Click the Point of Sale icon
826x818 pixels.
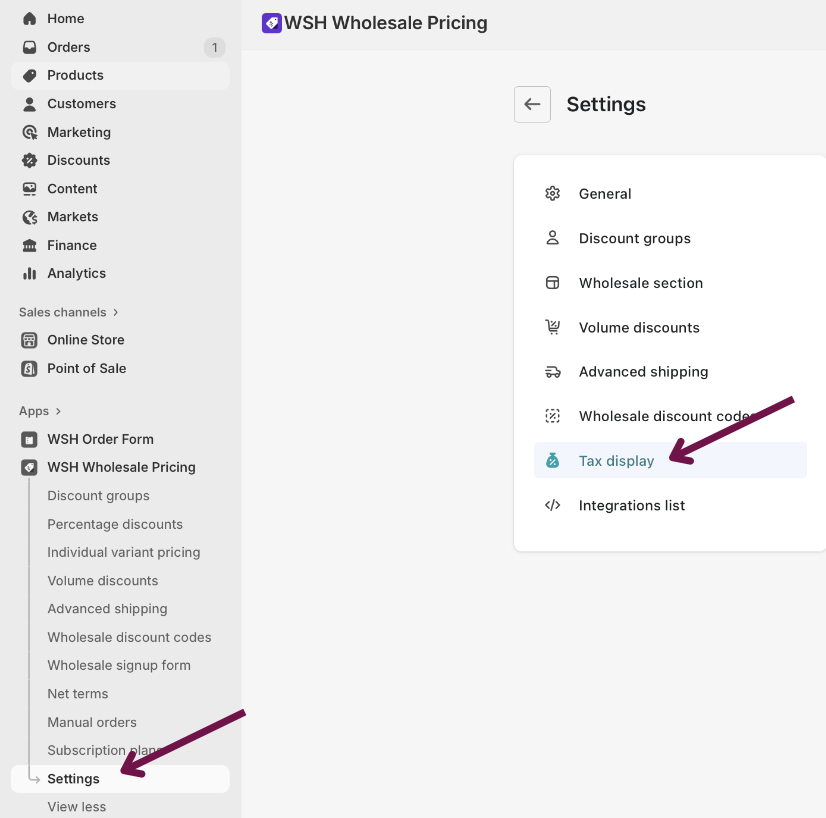(x=29, y=368)
